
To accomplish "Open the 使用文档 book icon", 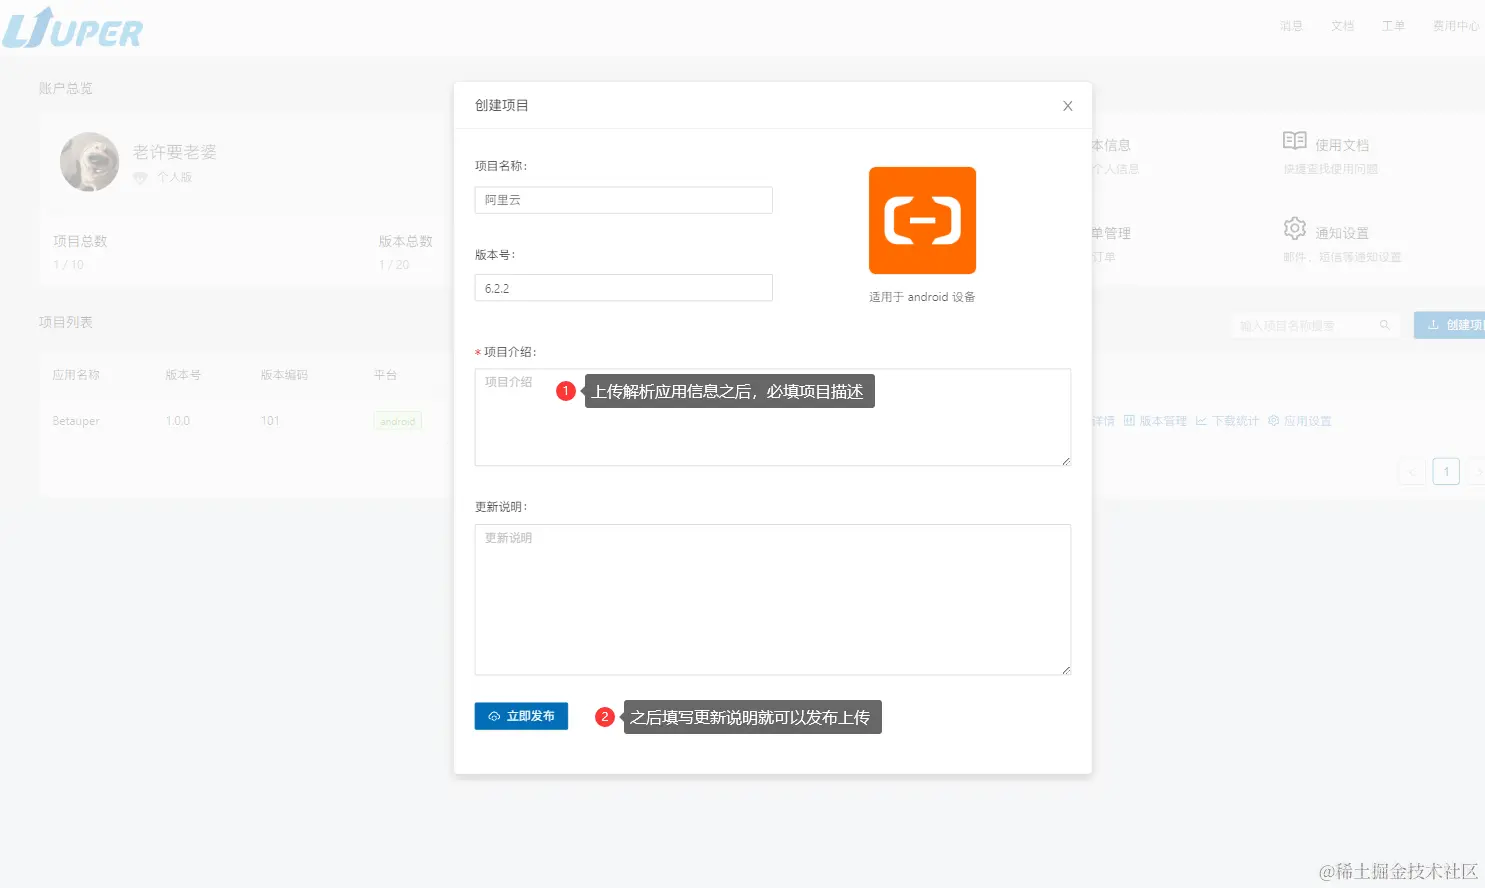I will click(x=1294, y=141).
